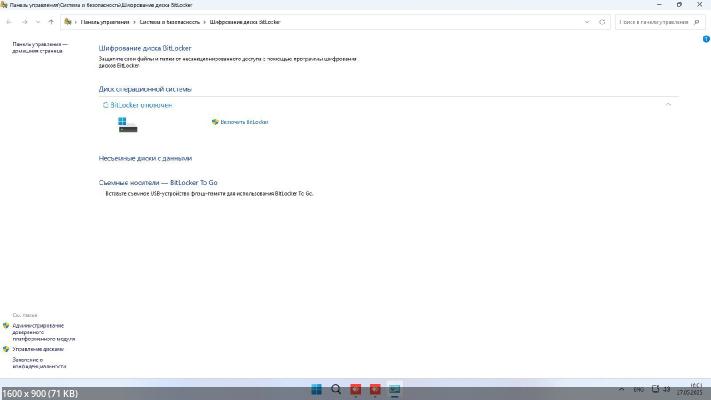Click the 'C: BitLocker отключен' drive label
This screenshot has height=400, width=711.
[137, 105]
